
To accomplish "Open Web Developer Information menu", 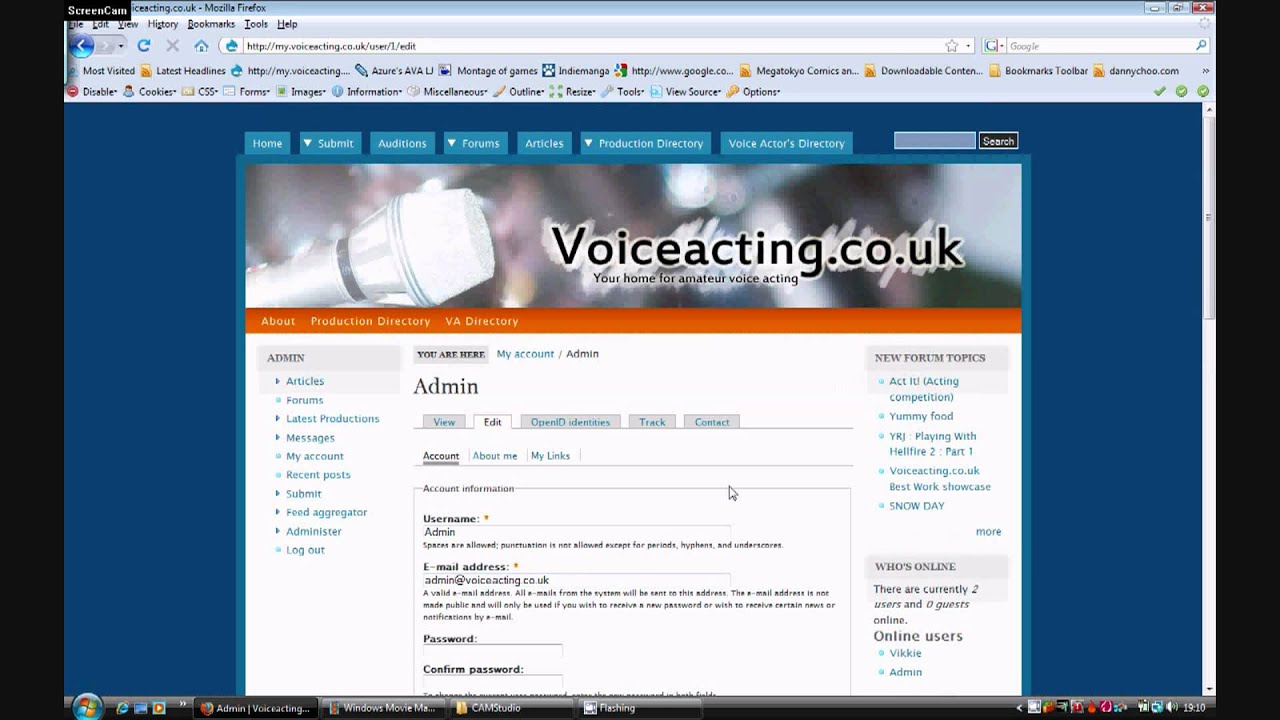I will (367, 91).
